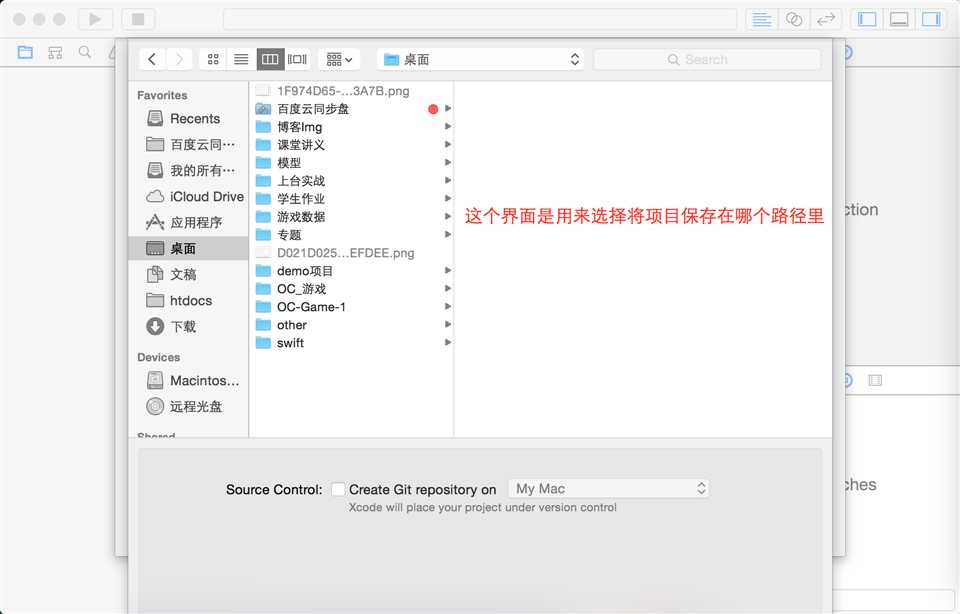Image resolution: width=960 pixels, height=614 pixels.
Task: Click file 1F974D65-…3A7B.png
Action: 352,91
